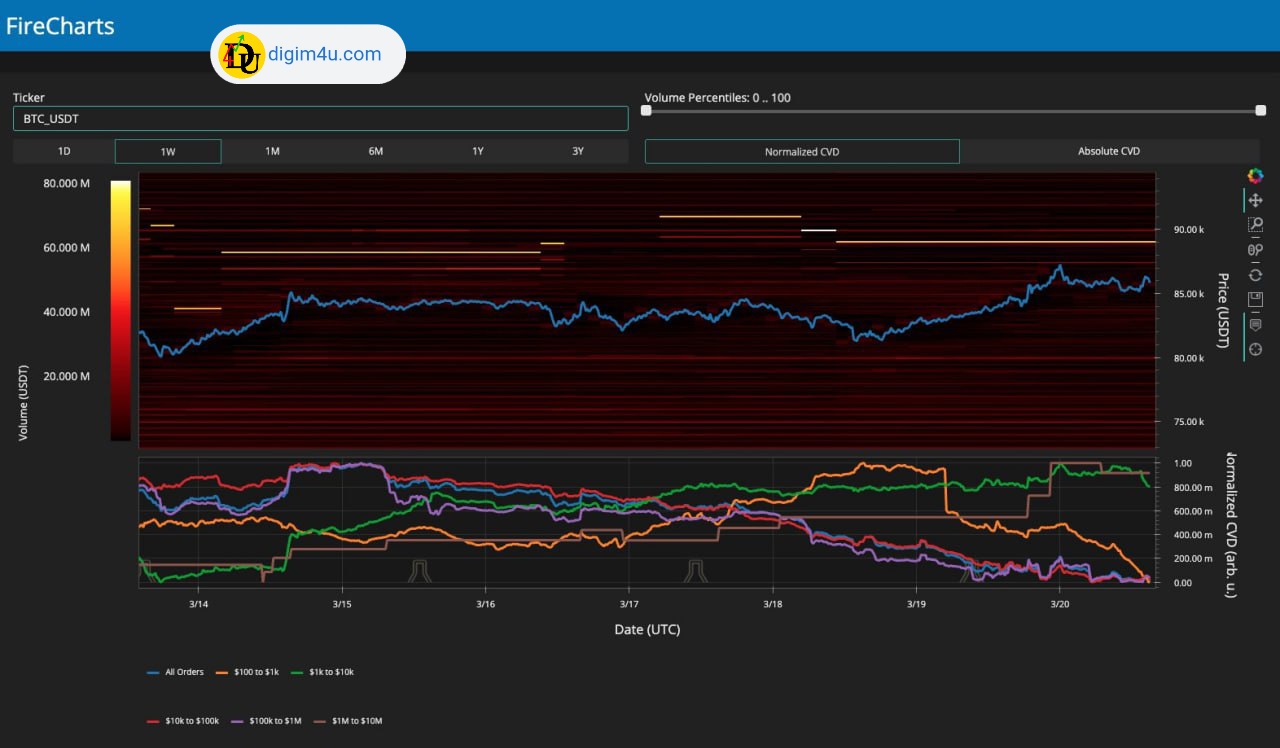Toggle the Hover tooltip tool
Viewport: 1280px width, 748px height.
point(1255,324)
